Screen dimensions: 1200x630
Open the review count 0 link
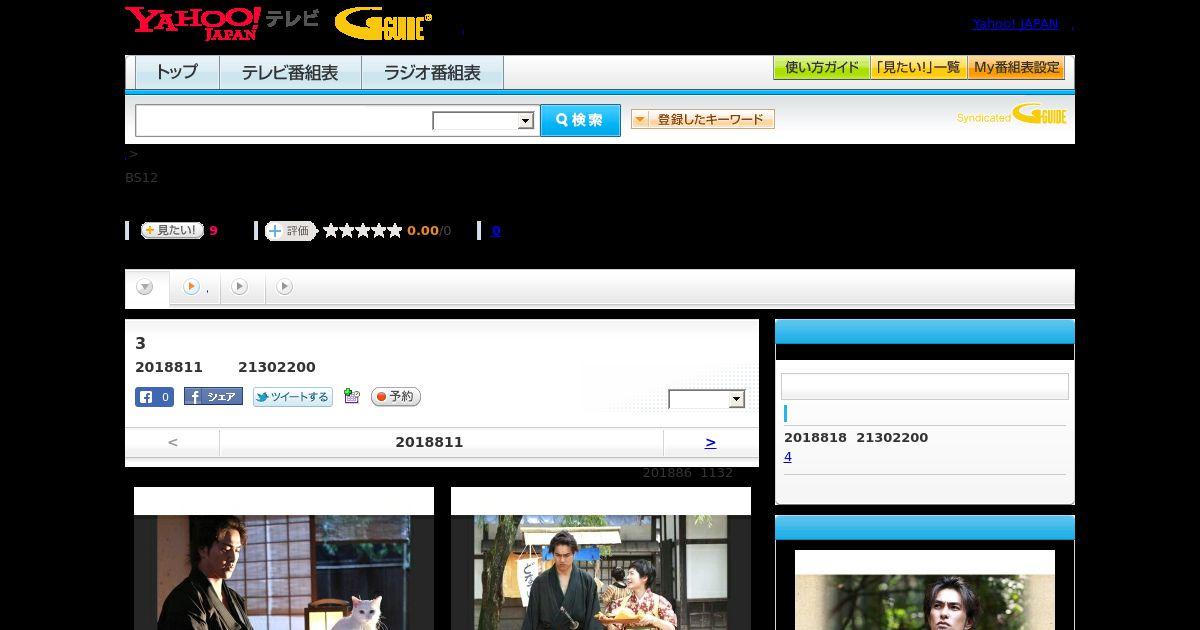point(496,231)
